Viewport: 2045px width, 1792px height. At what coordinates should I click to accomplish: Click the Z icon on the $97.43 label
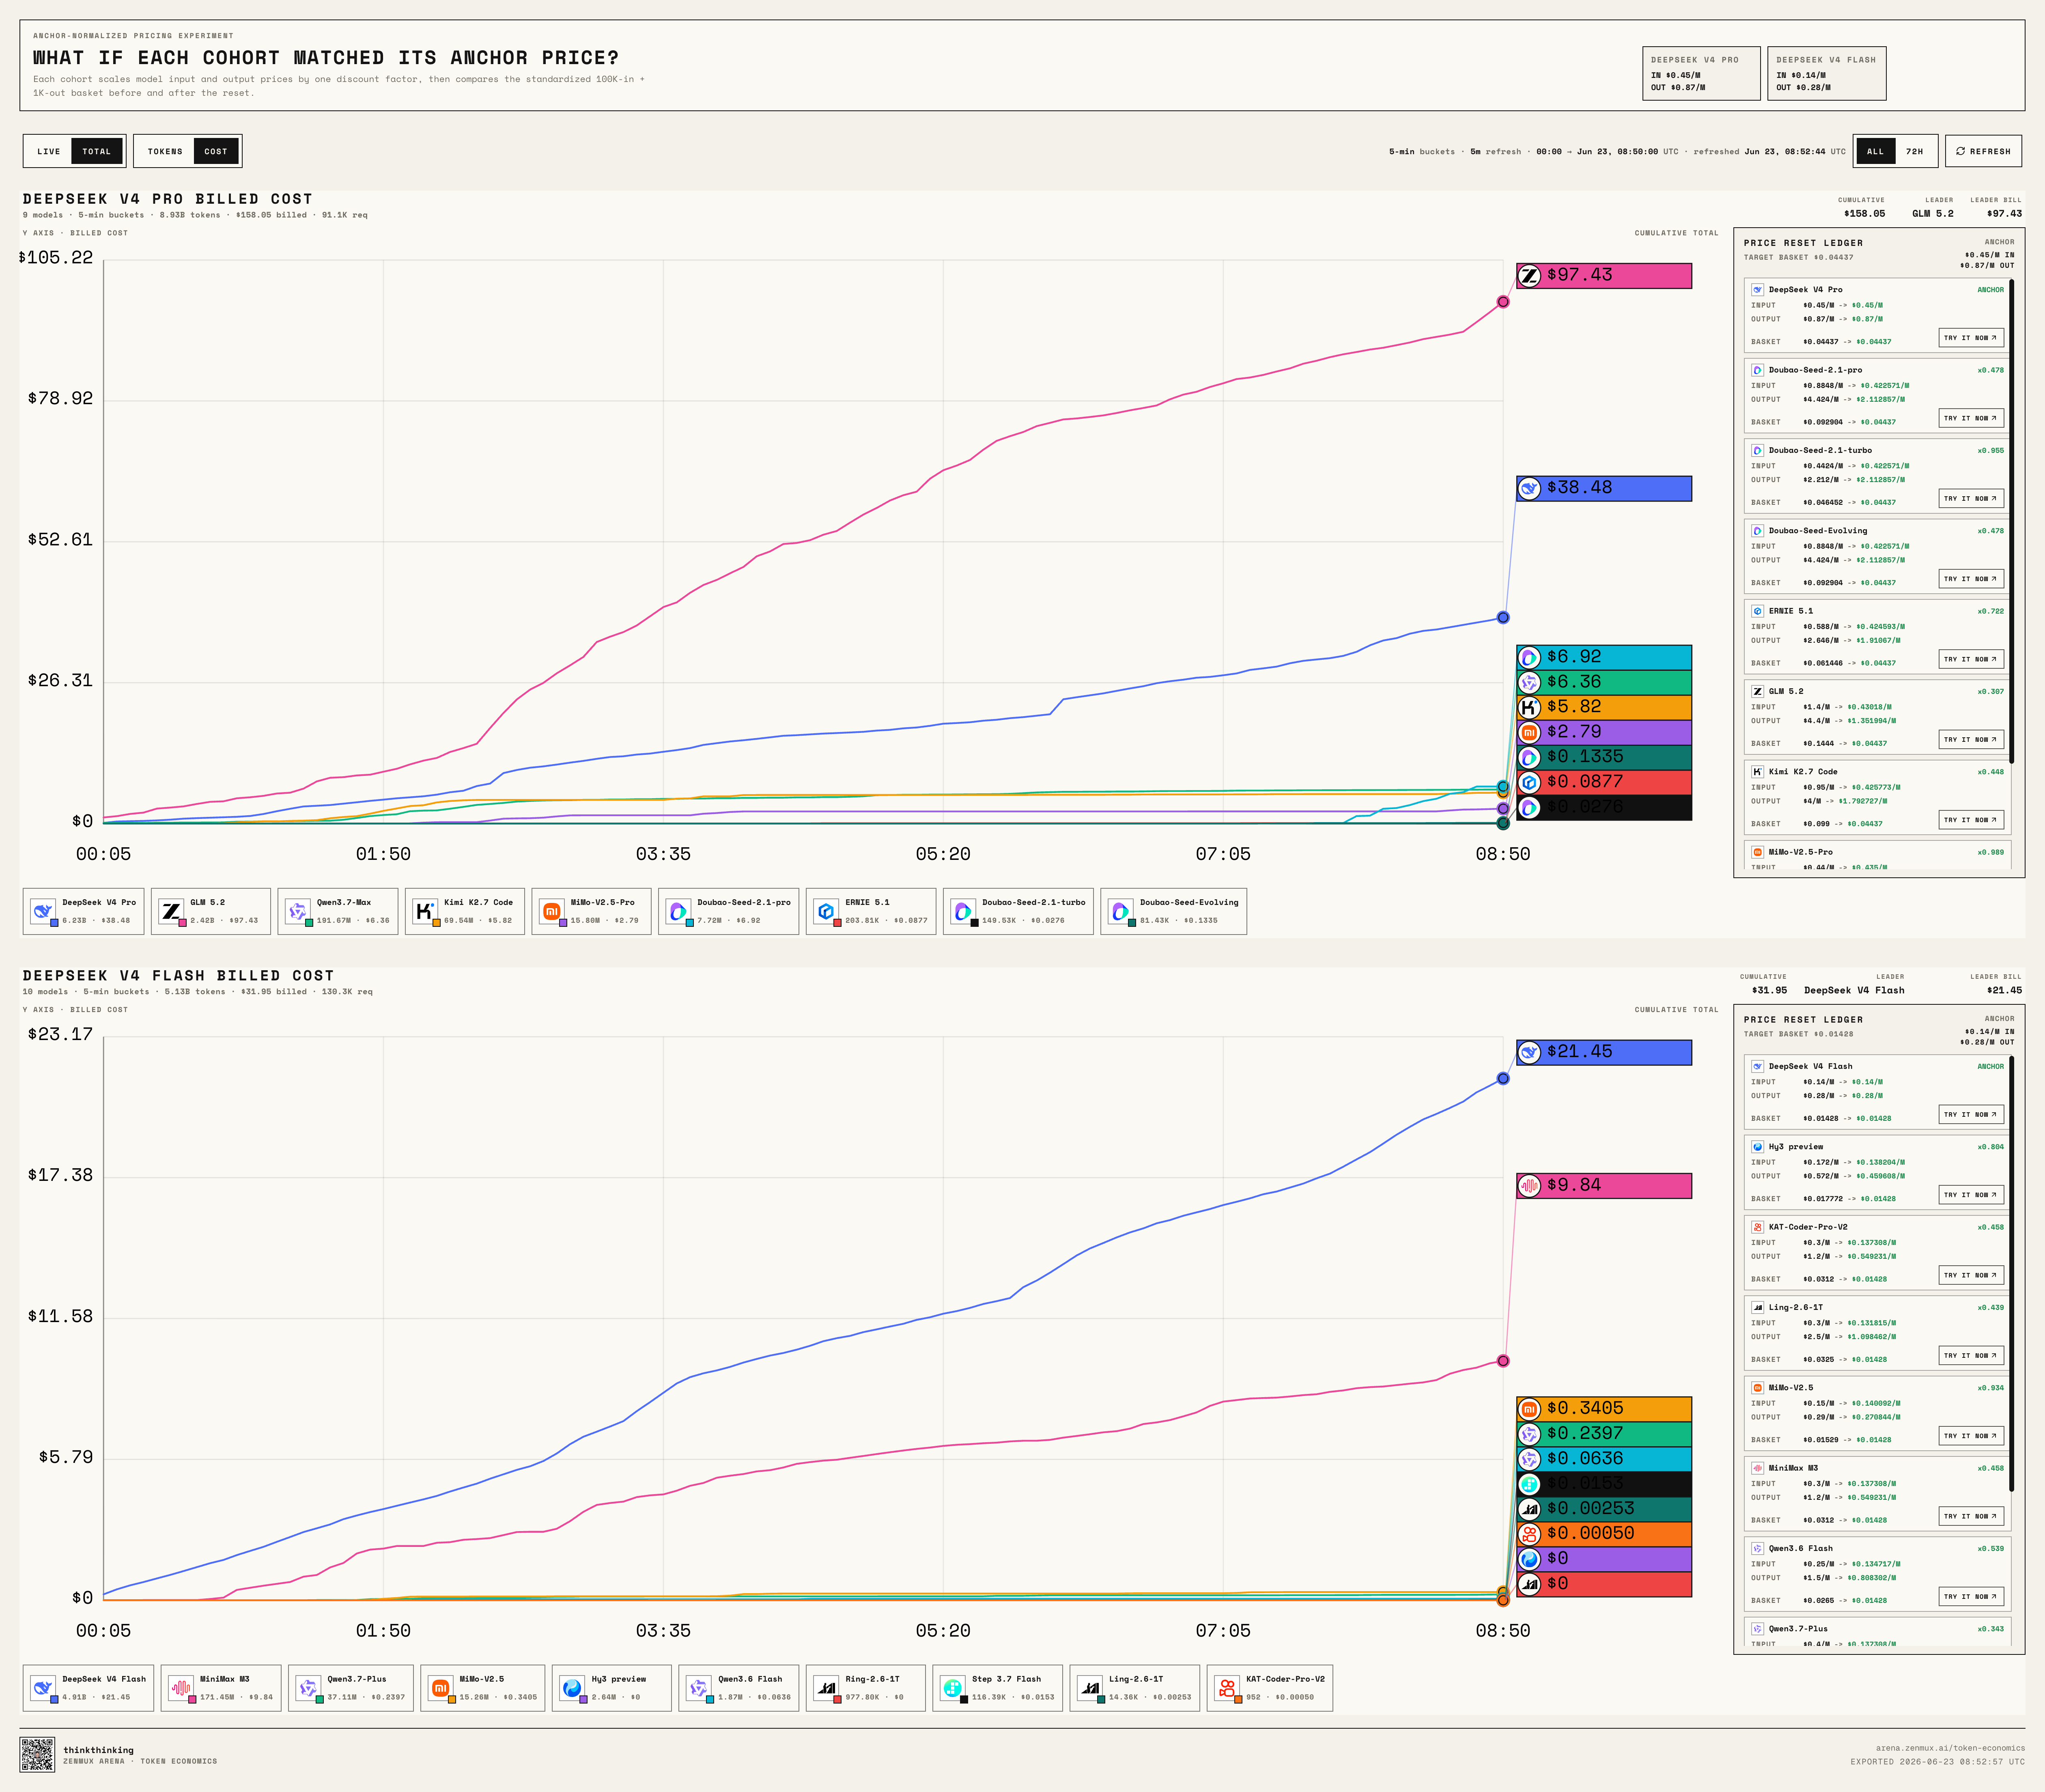(x=1529, y=275)
